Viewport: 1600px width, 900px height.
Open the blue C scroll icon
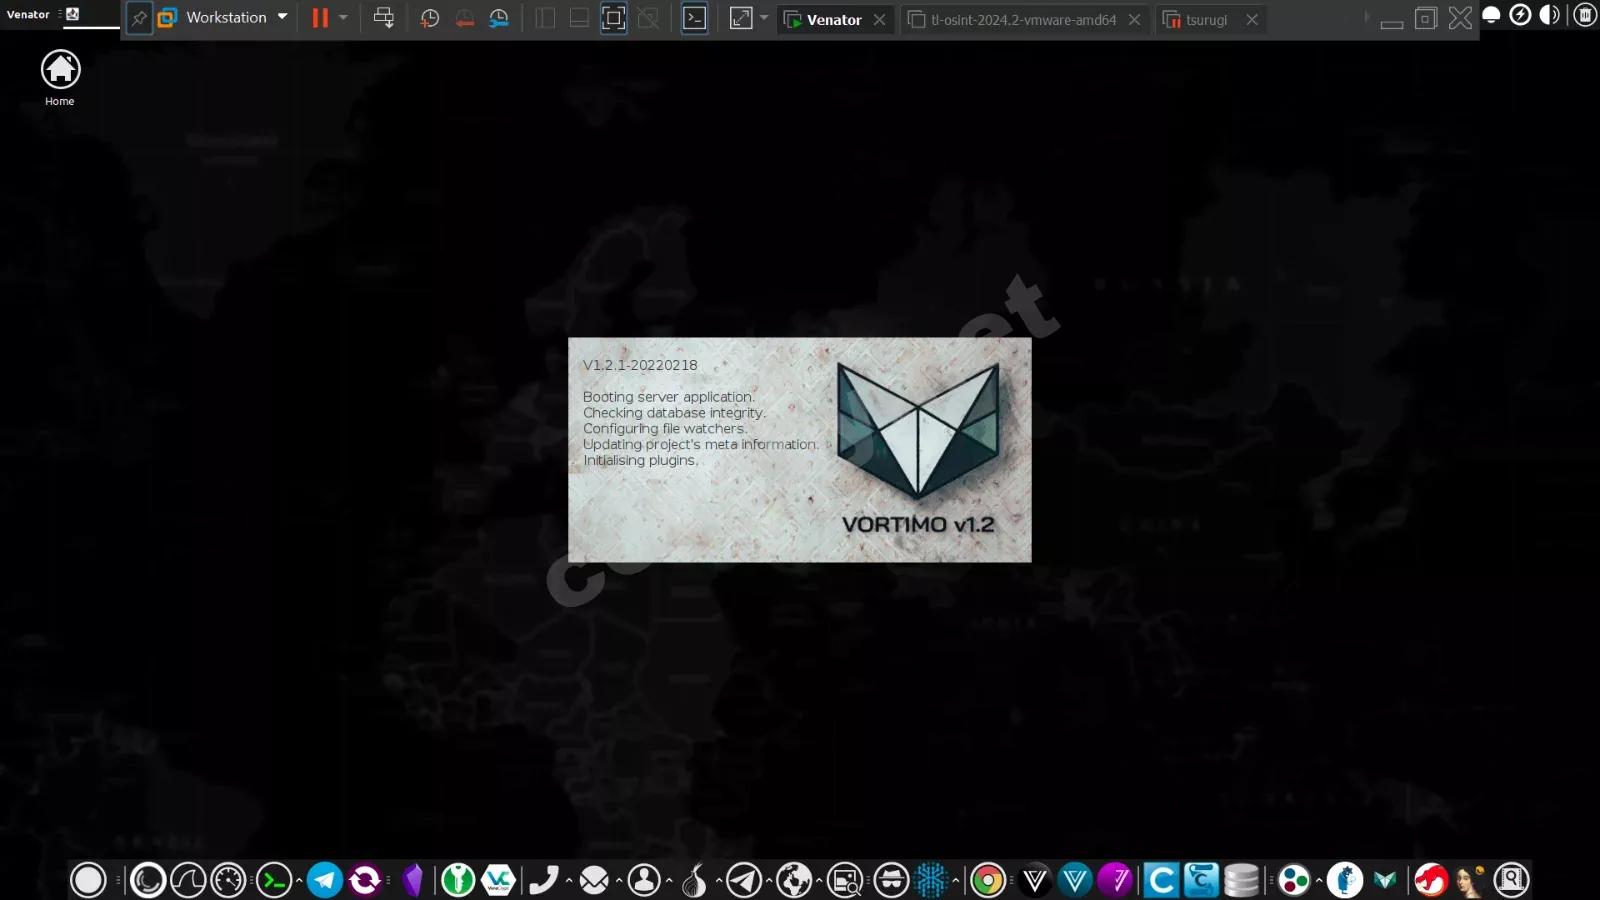1201,880
